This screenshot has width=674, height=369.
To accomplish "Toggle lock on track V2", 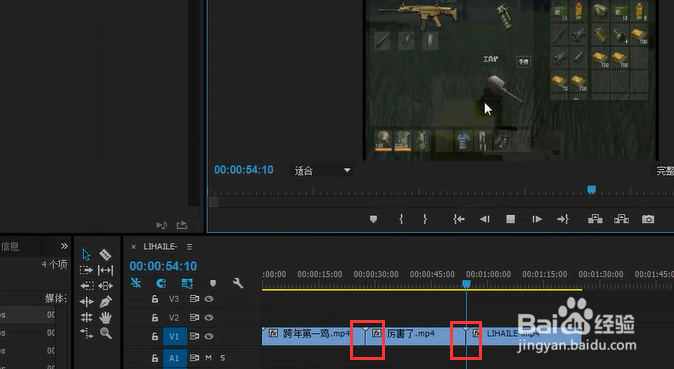I will pos(155,317).
